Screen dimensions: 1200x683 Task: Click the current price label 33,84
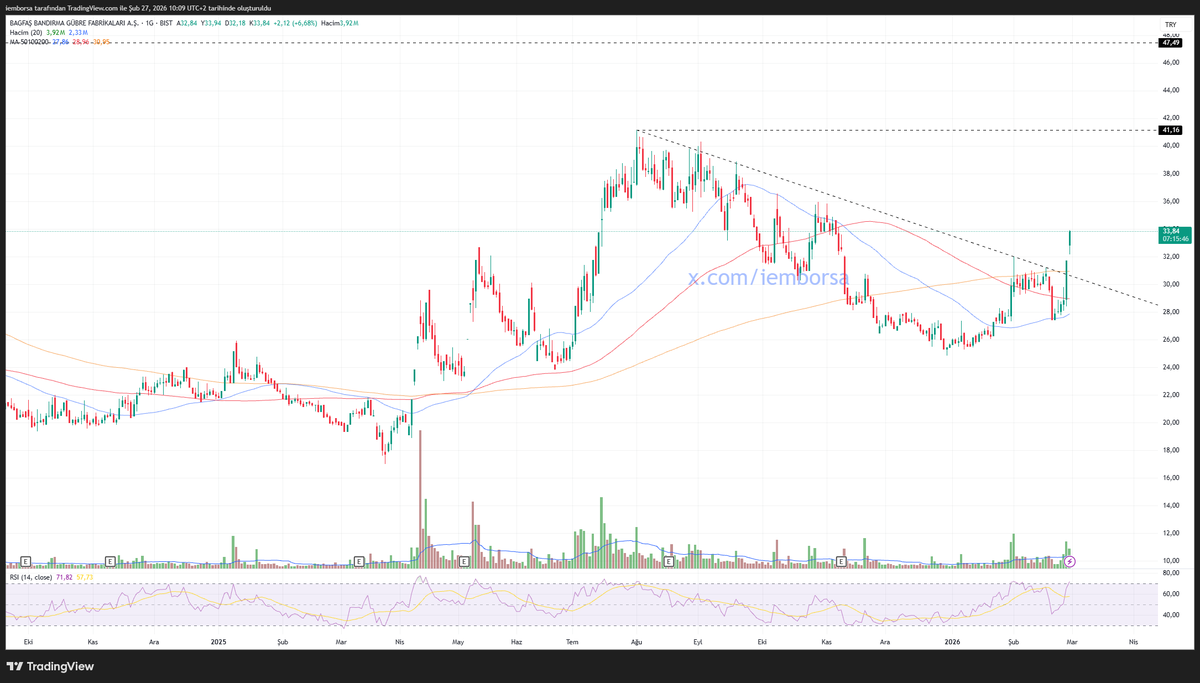click(1170, 231)
